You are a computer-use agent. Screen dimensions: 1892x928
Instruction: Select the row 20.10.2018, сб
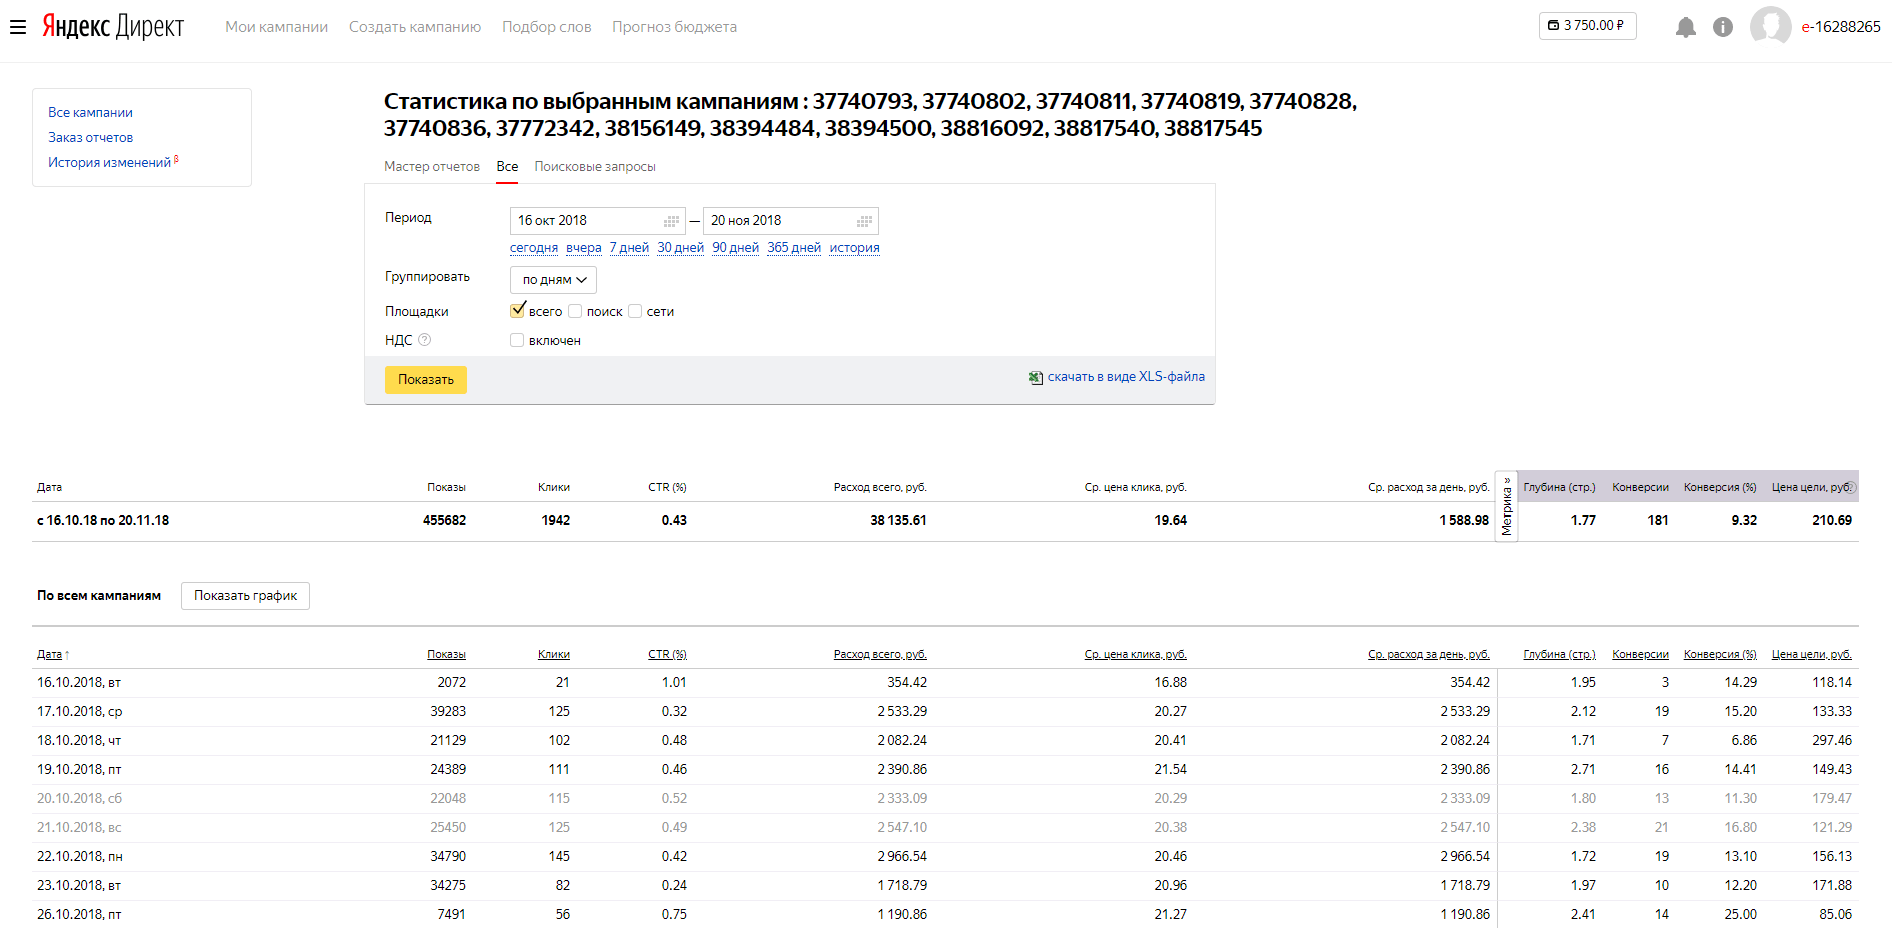tap(945, 799)
